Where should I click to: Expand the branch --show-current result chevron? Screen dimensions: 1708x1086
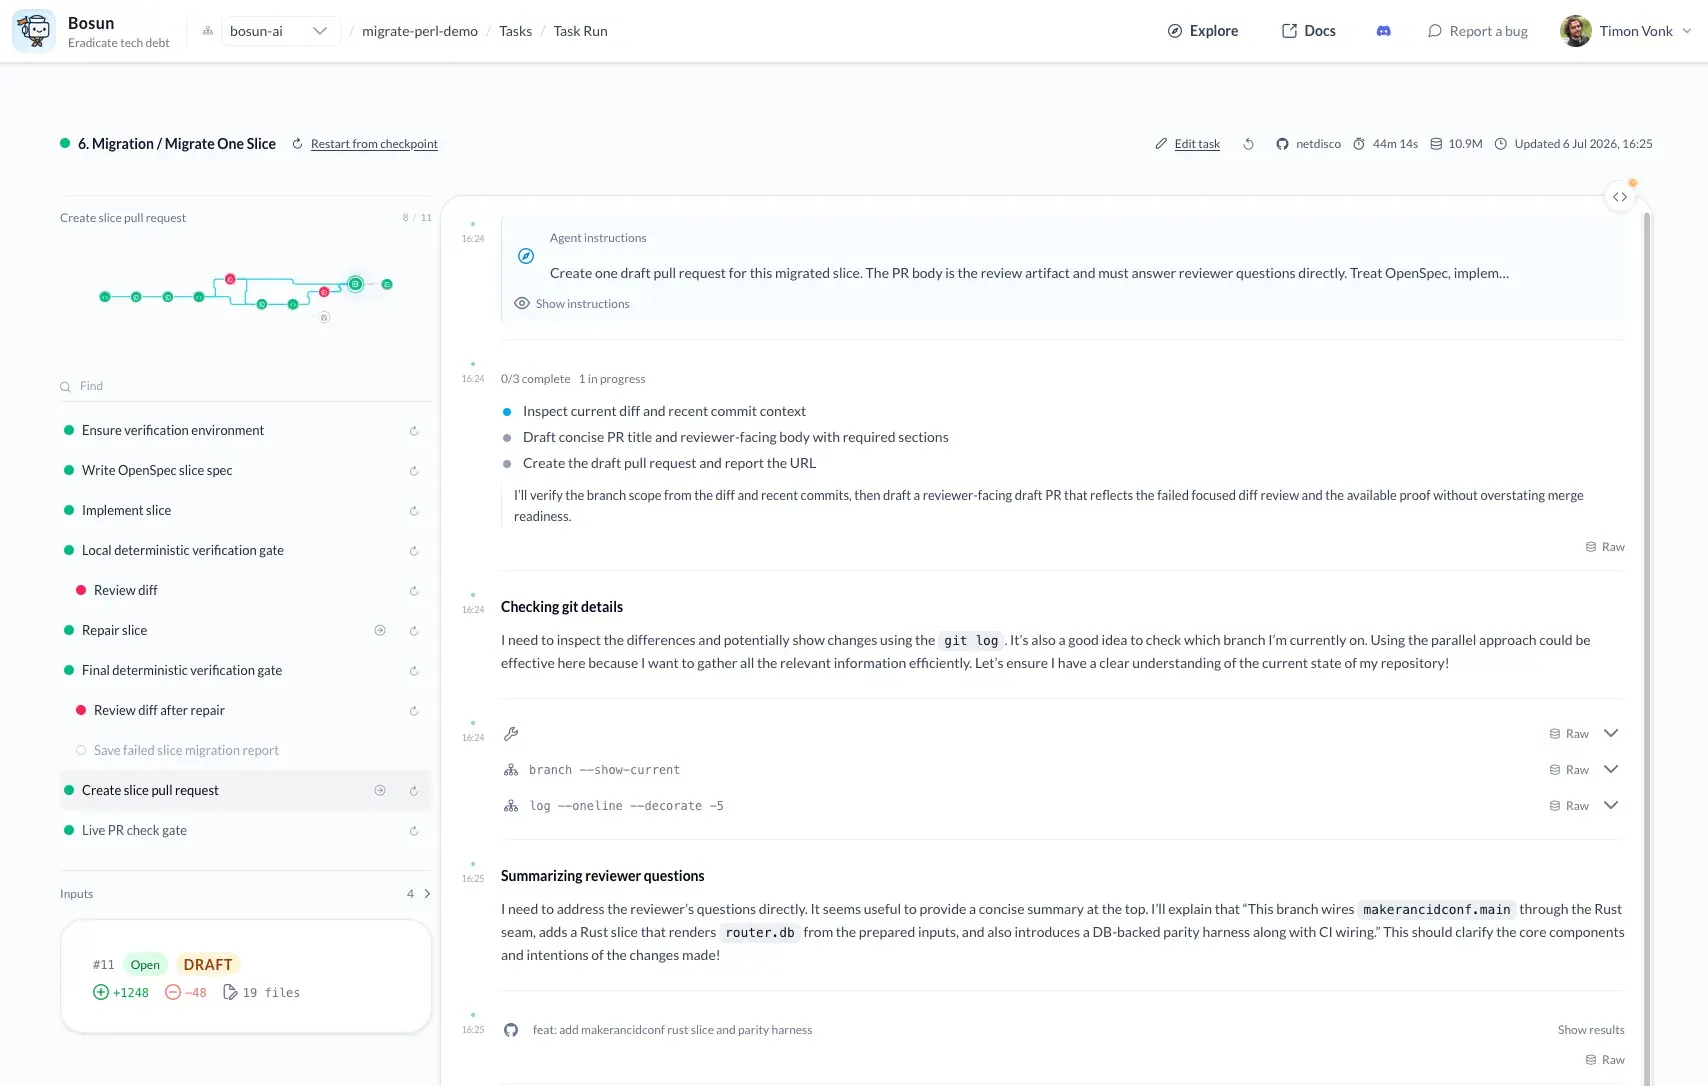click(1611, 769)
